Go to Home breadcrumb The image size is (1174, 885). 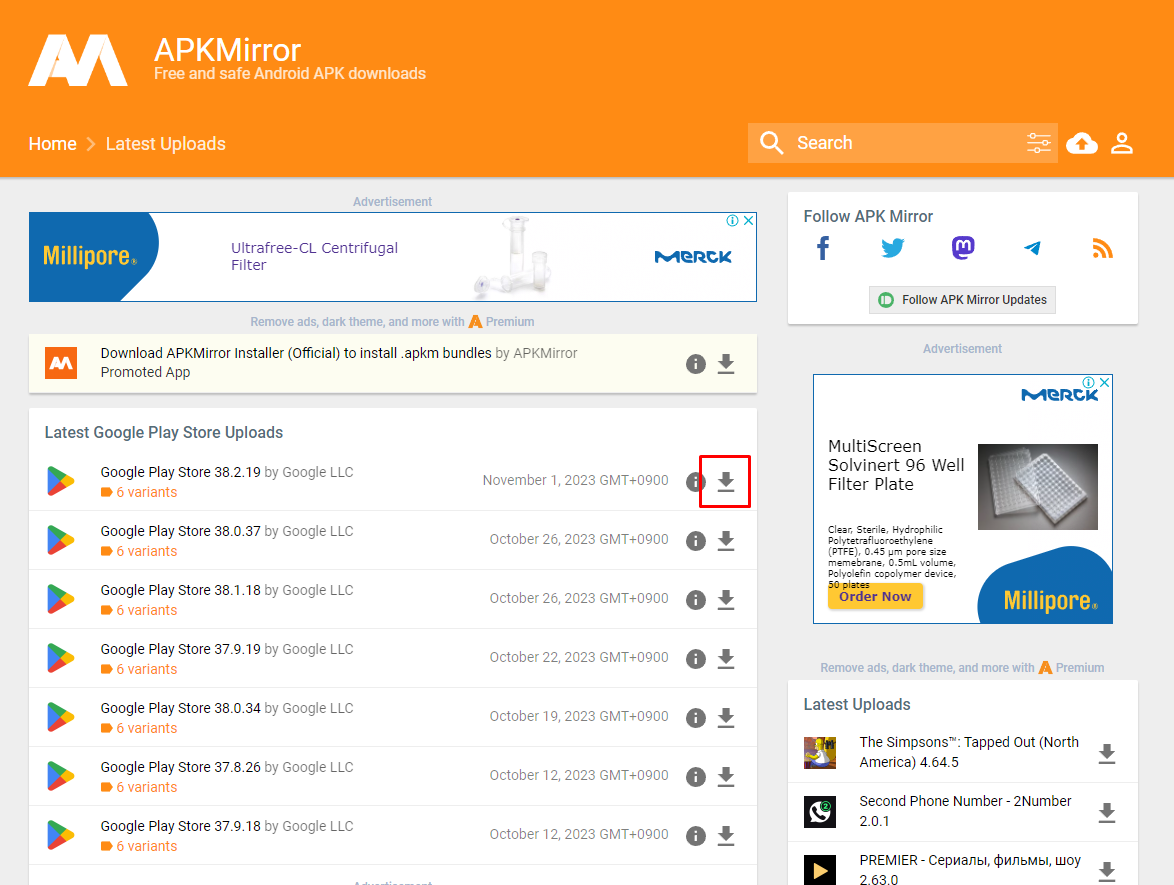pos(52,144)
